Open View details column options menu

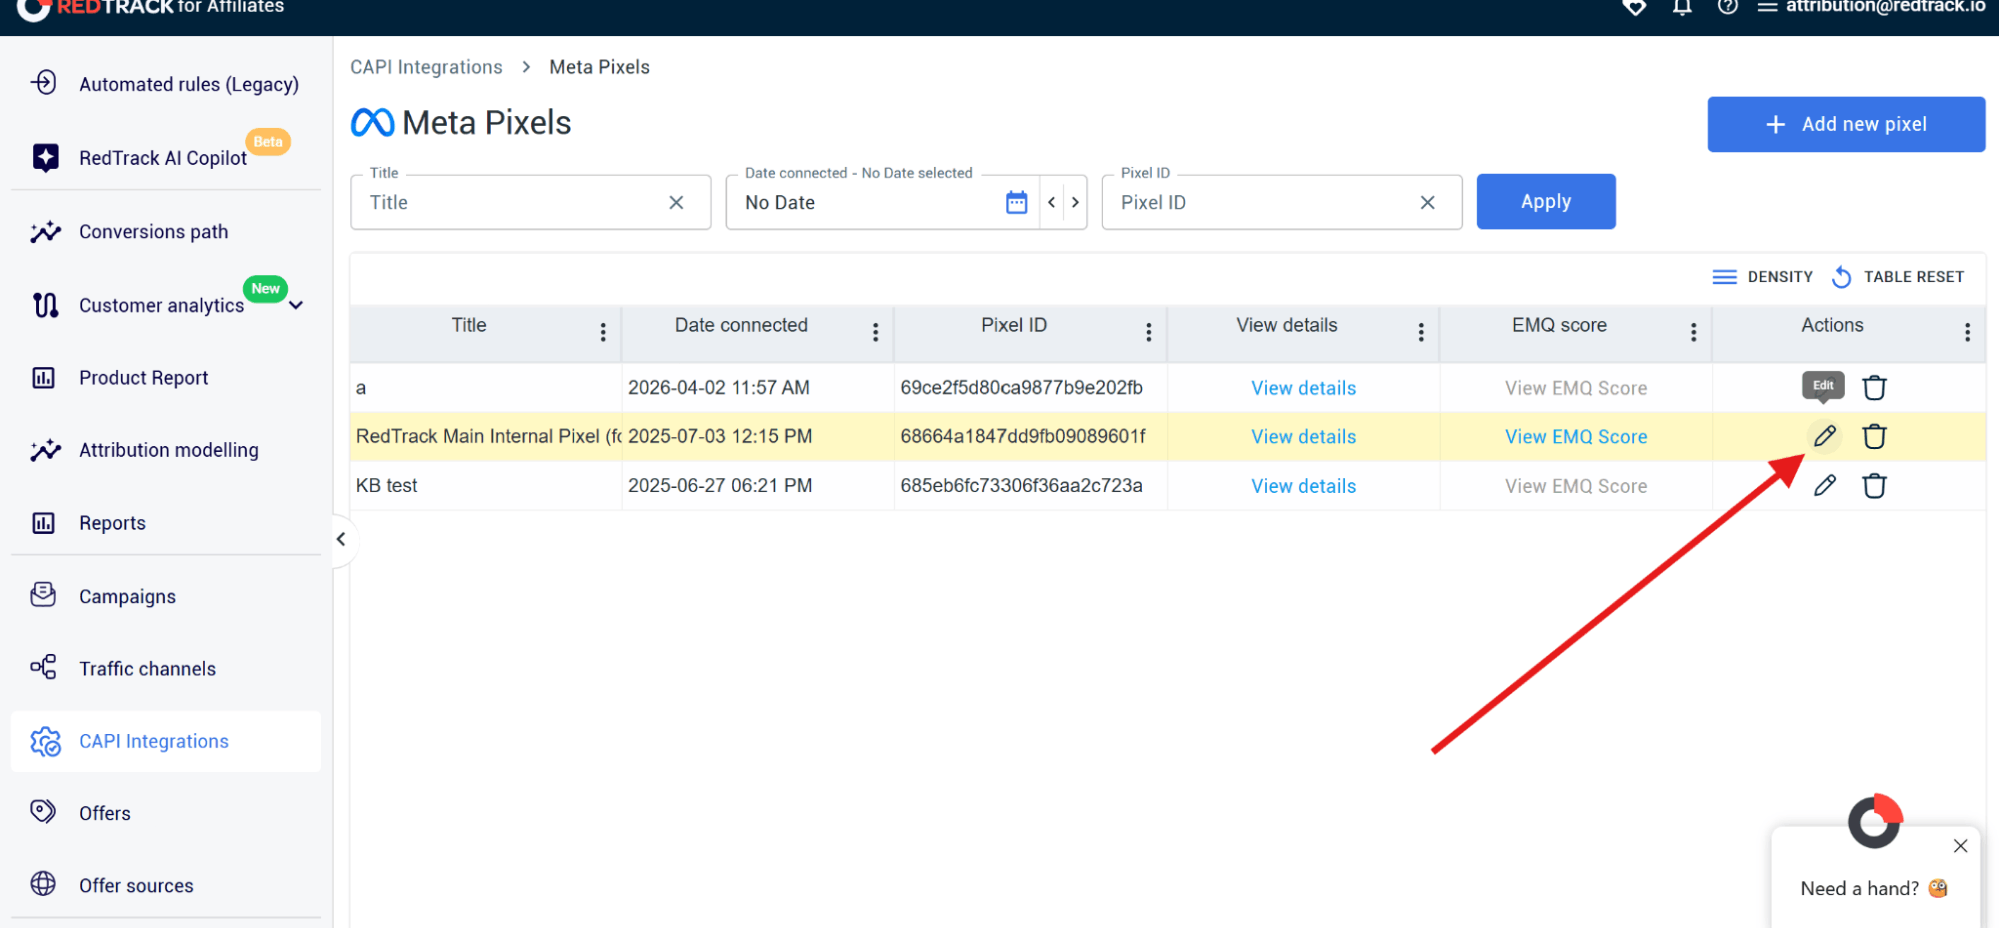click(x=1420, y=332)
